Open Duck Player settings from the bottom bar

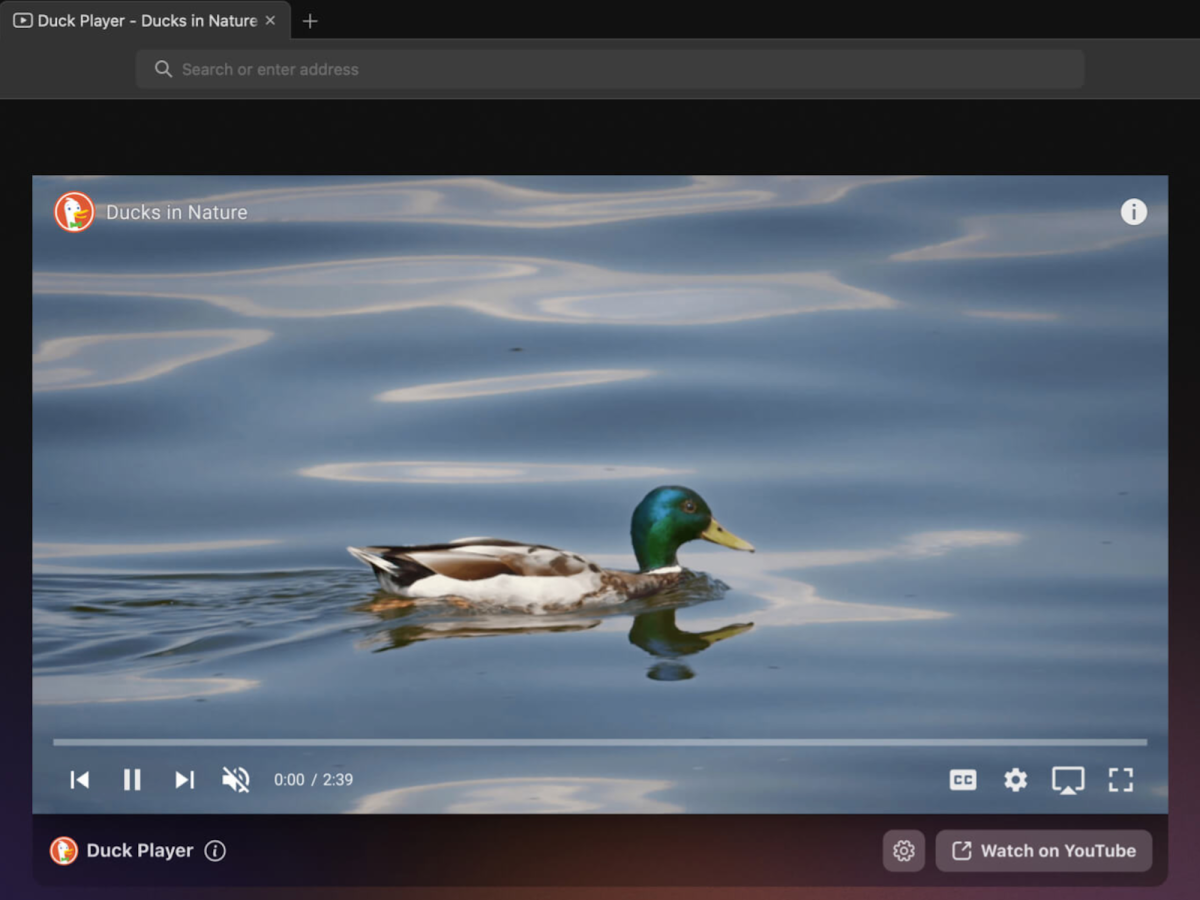[x=903, y=851]
